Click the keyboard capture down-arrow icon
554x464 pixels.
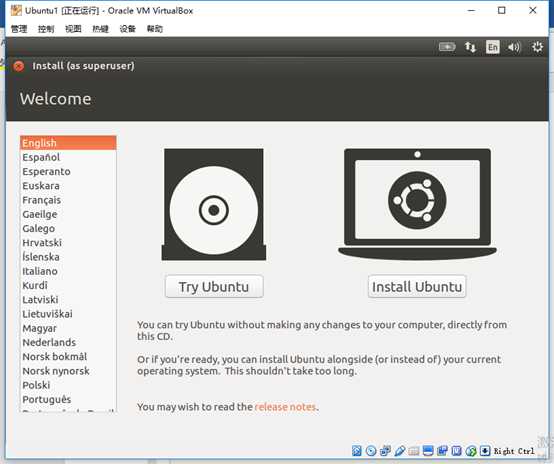coord(485,451)
